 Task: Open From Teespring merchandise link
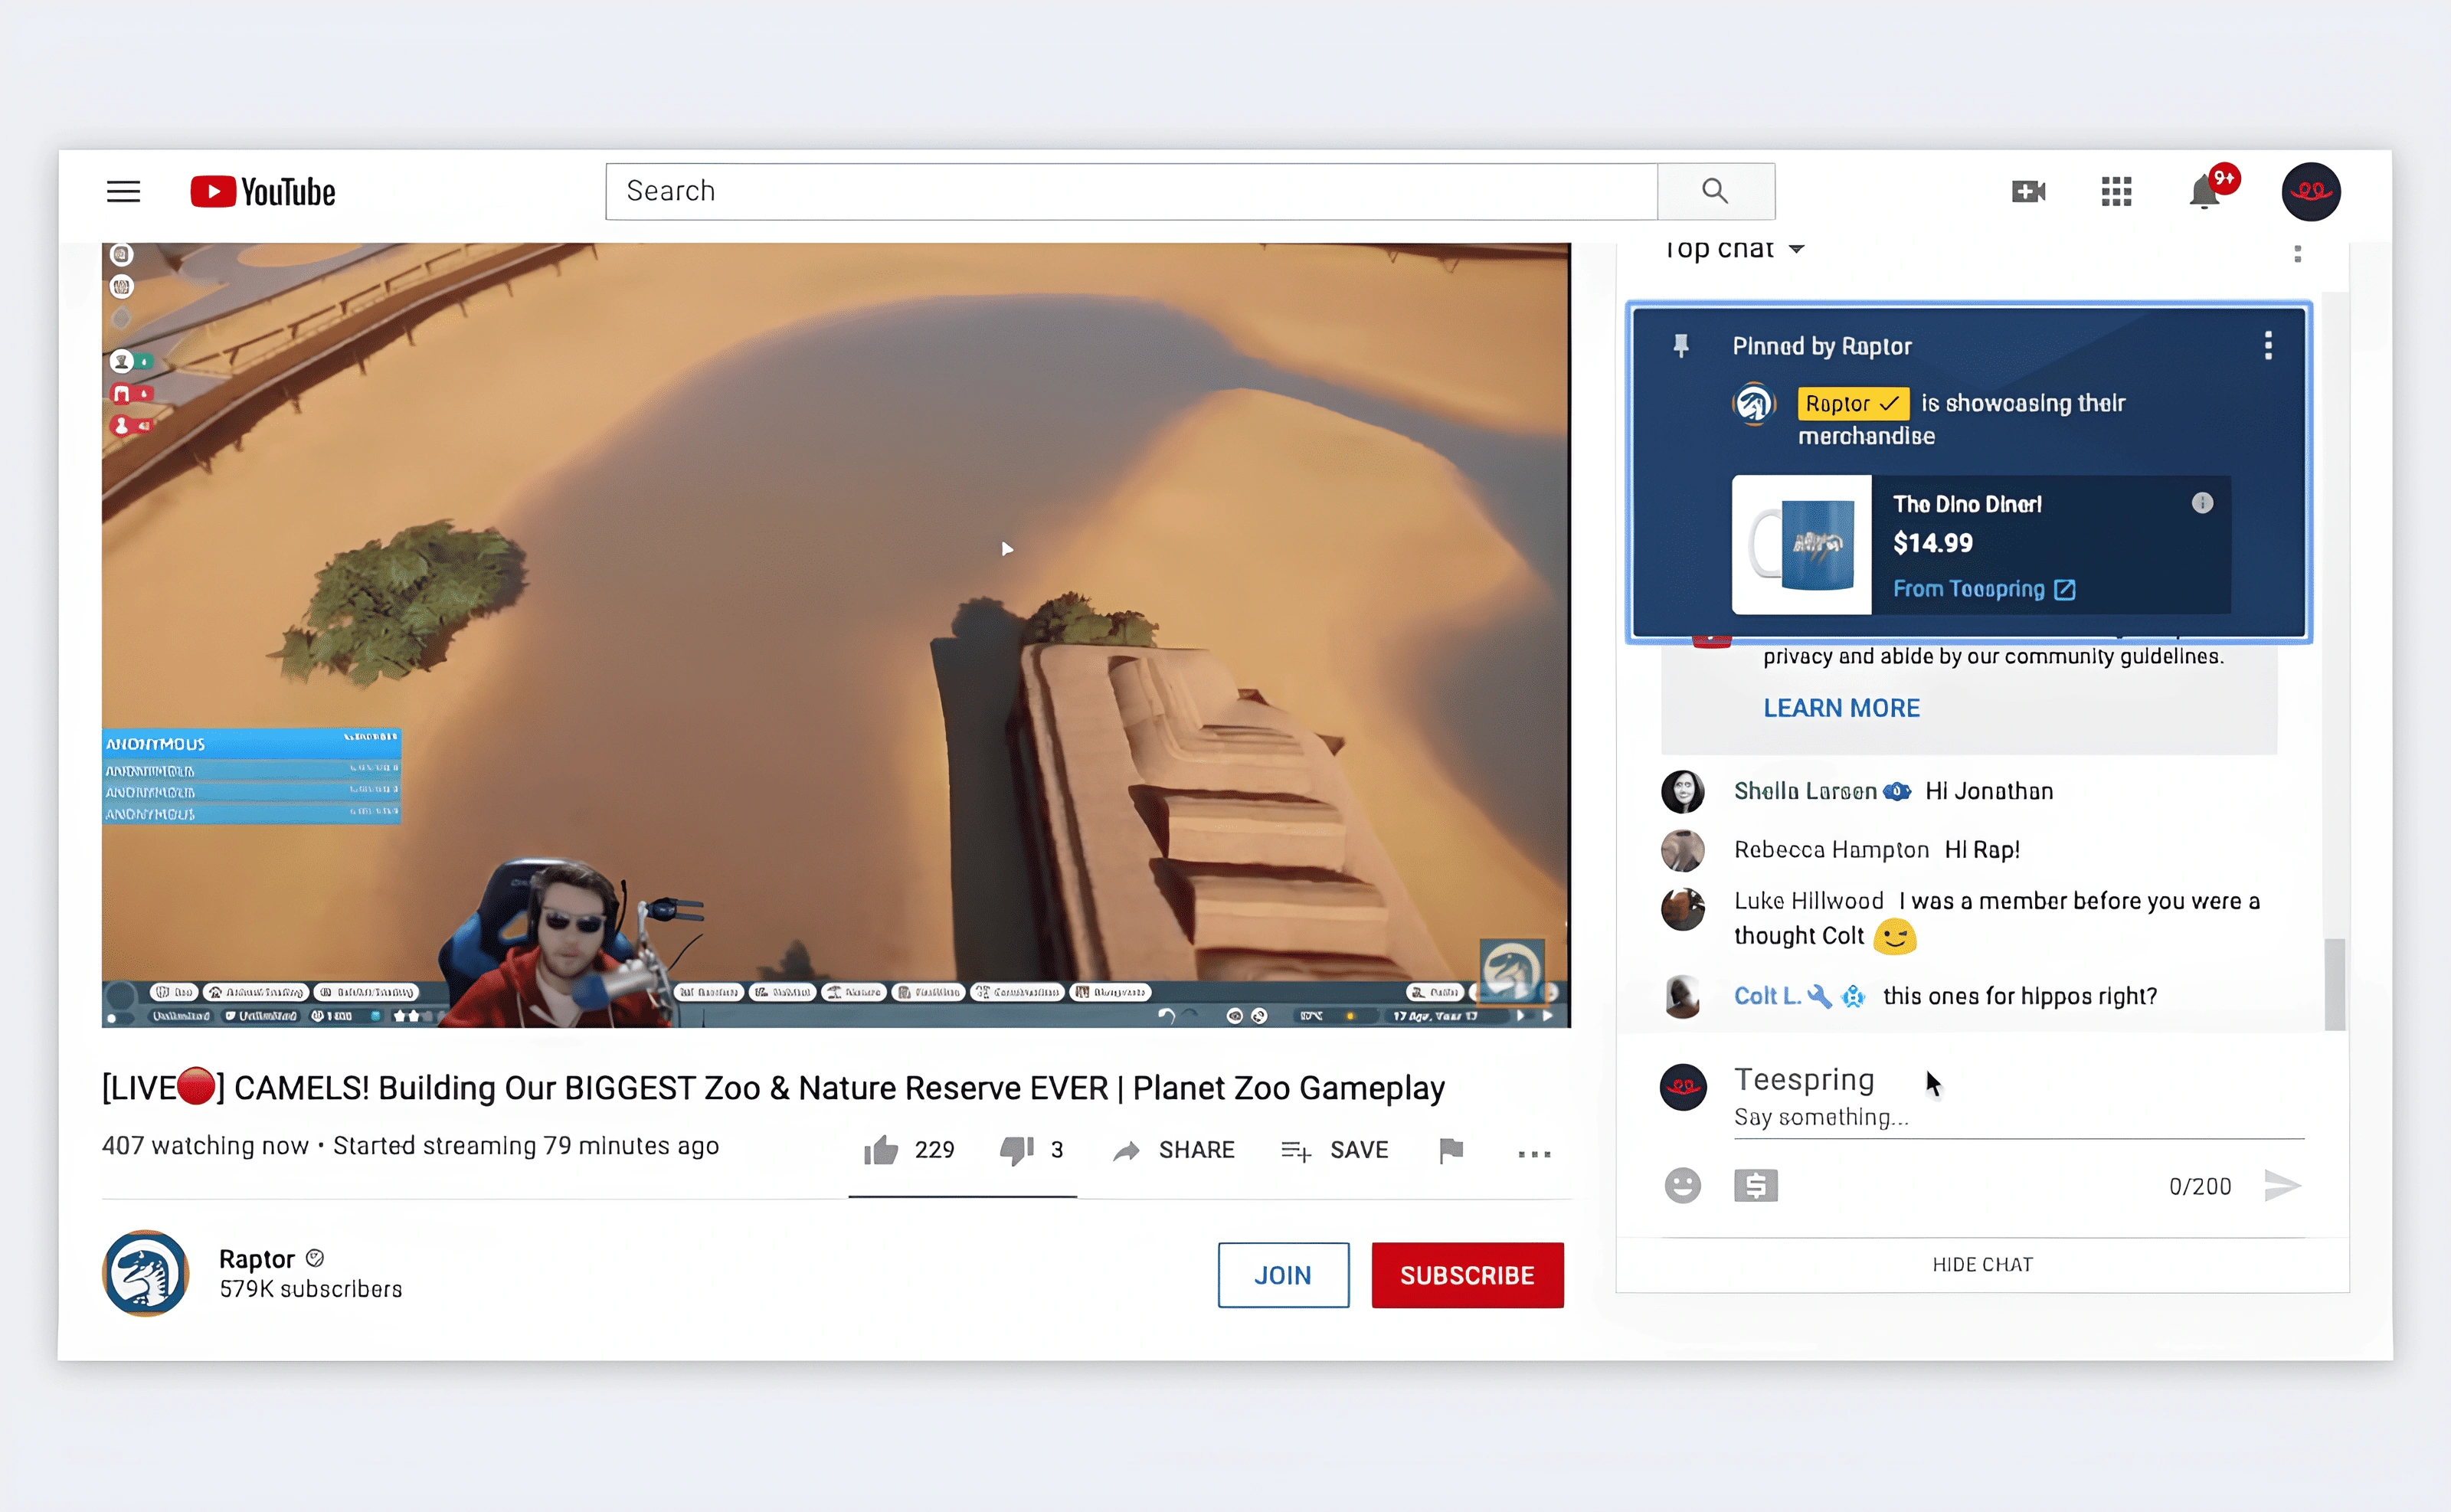coord(1984,589)
